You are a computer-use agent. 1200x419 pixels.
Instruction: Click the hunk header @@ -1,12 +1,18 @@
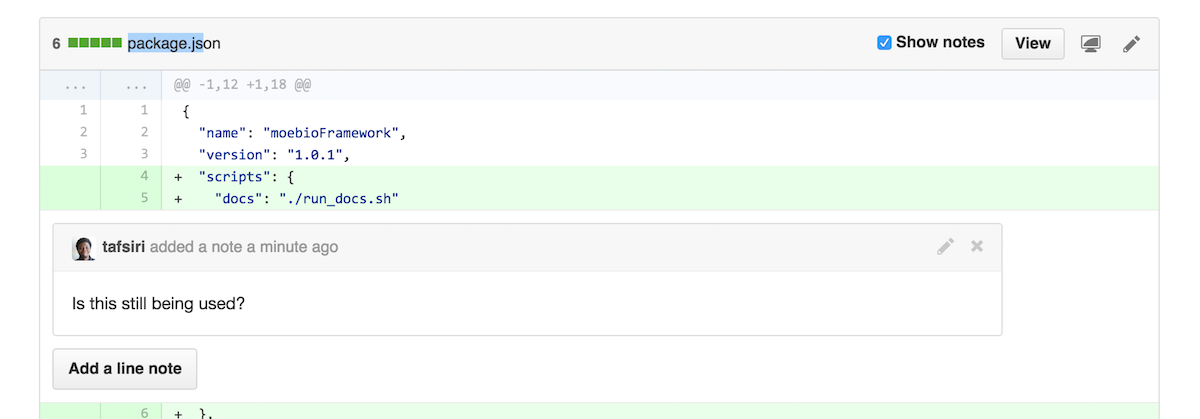coord(243,85)
